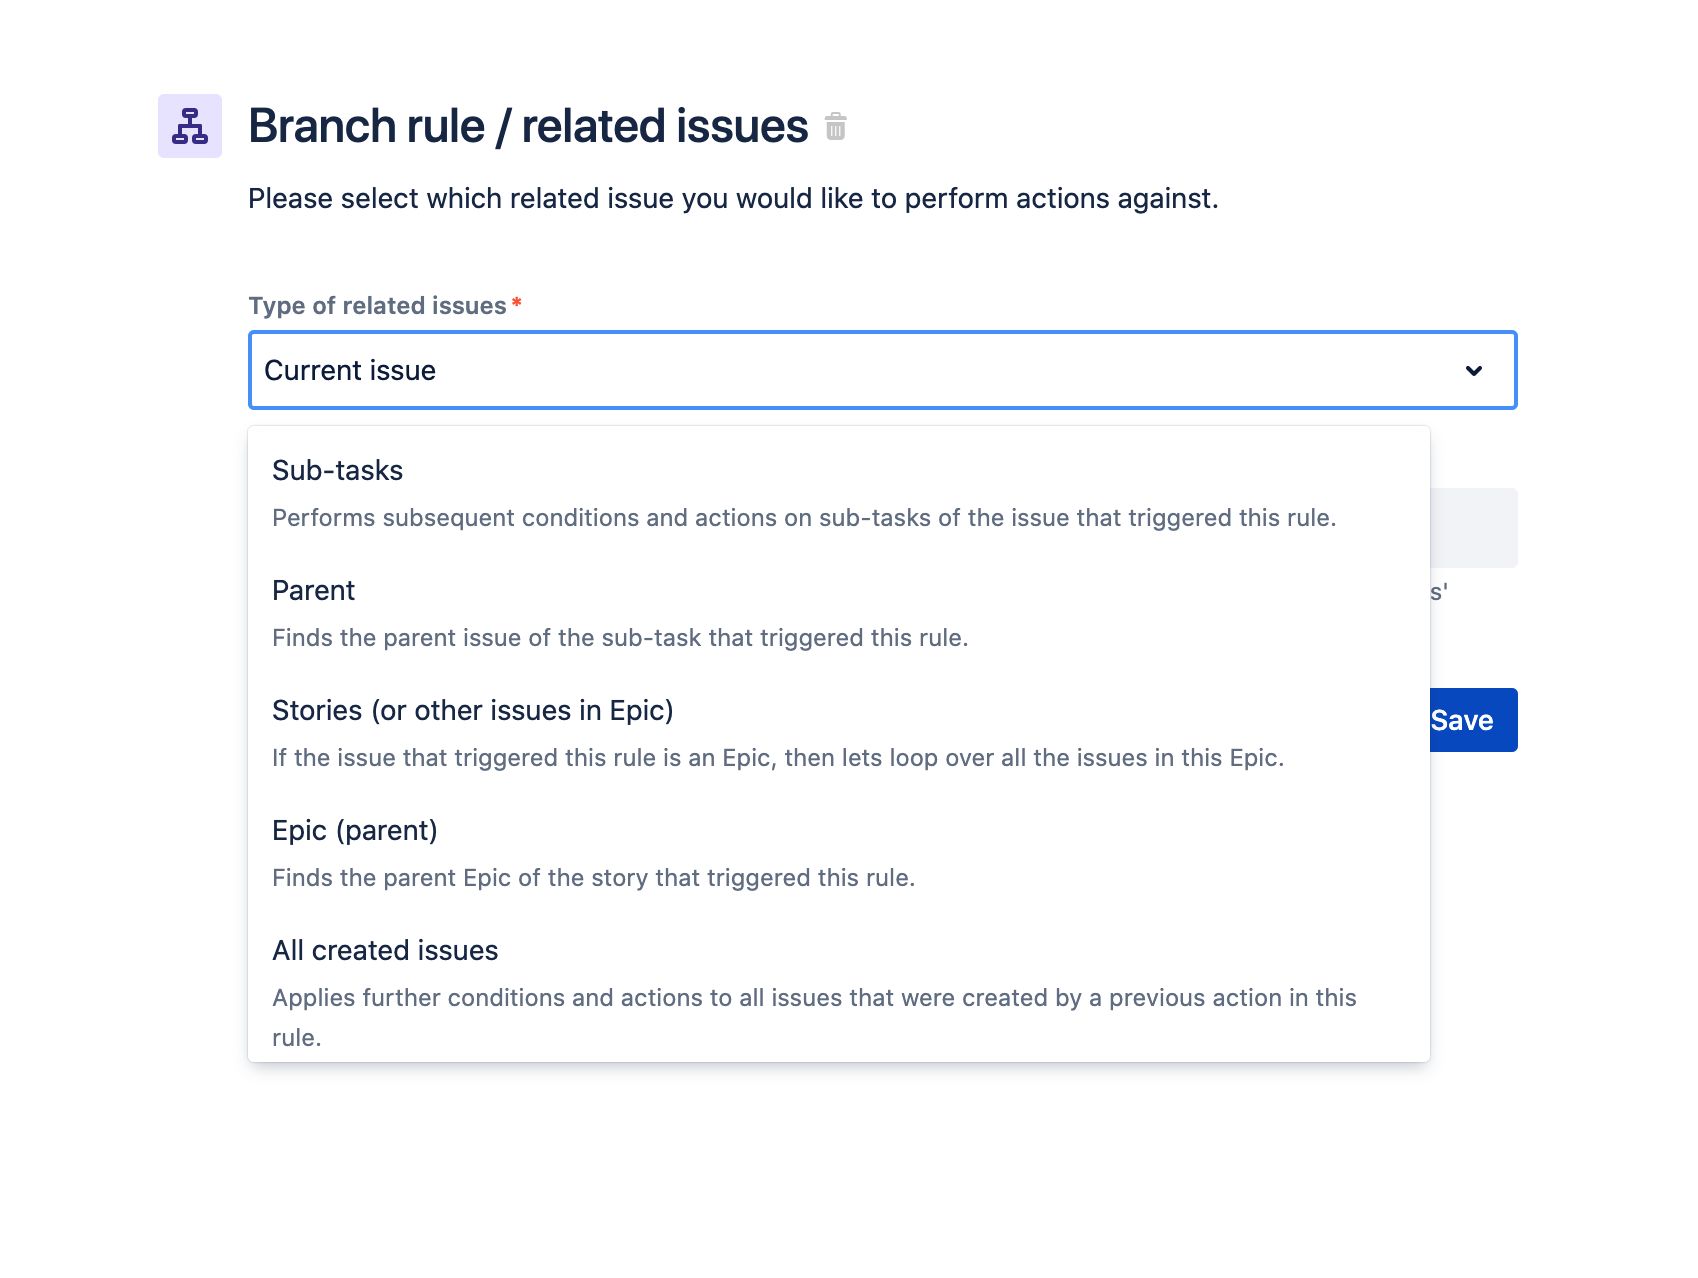Toggle the dropdown chevron arrow
Screen dimensions: 1698x1278
coord(1473,371)
